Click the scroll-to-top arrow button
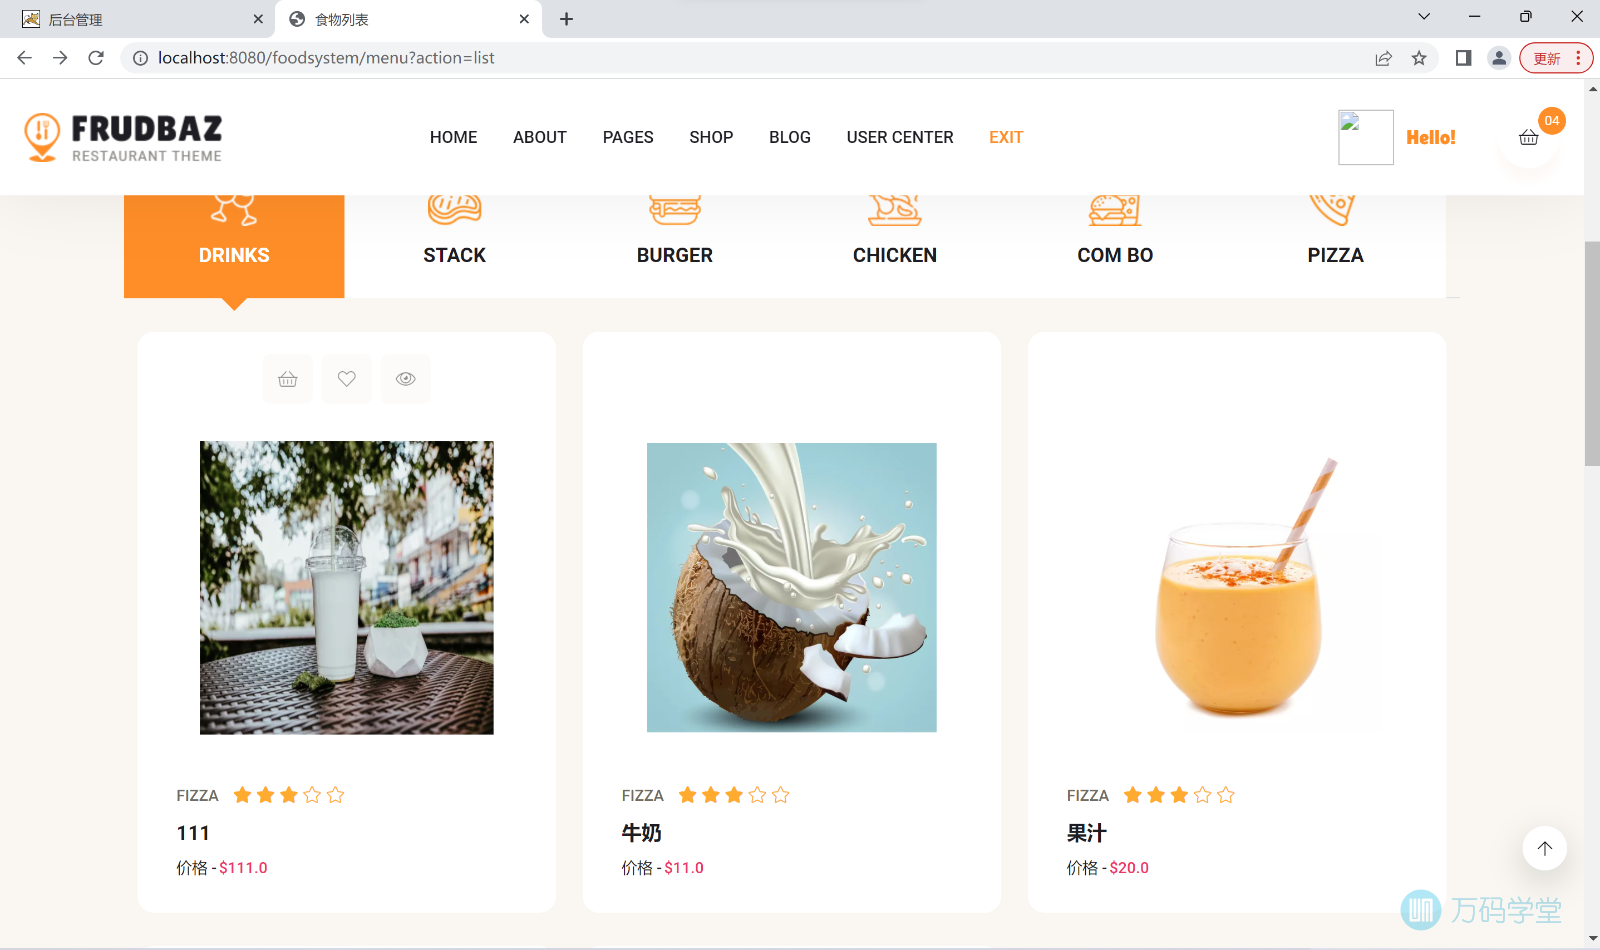The width and height of the screenshot is (1600, 950). 1545,848
